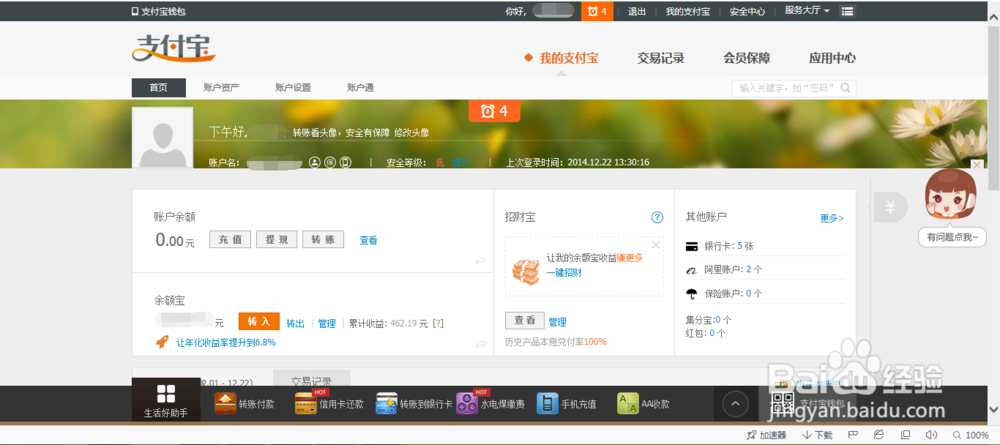This screenshot has width=1000, height=445.
Task: Open the 支付宝钱包 link in top bar
Action: [x=158, y=11]
